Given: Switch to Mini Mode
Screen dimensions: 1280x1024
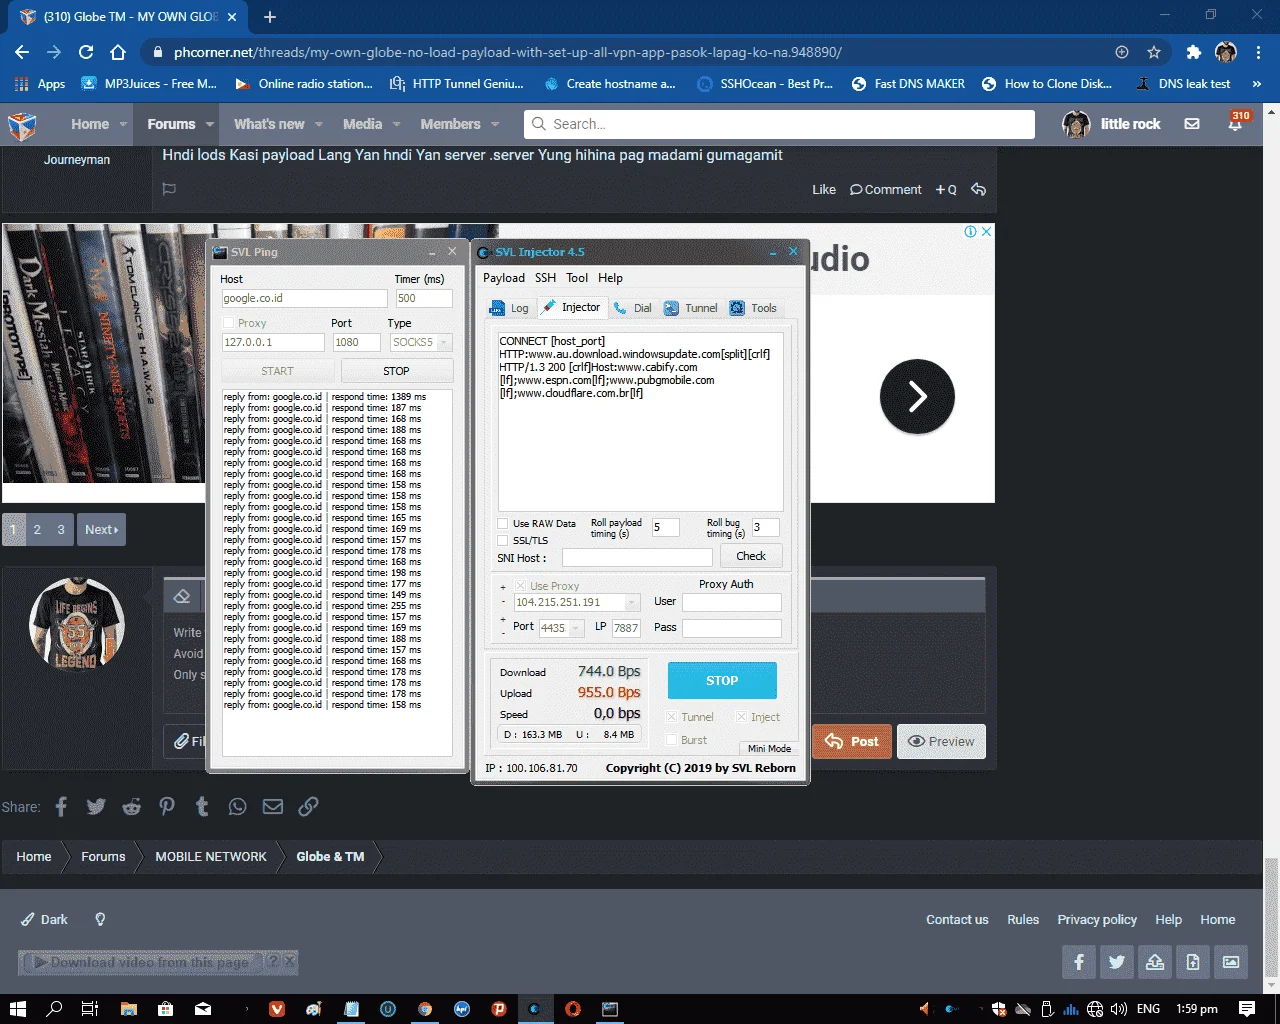Looking at the screenshot, I should (769, 748).
